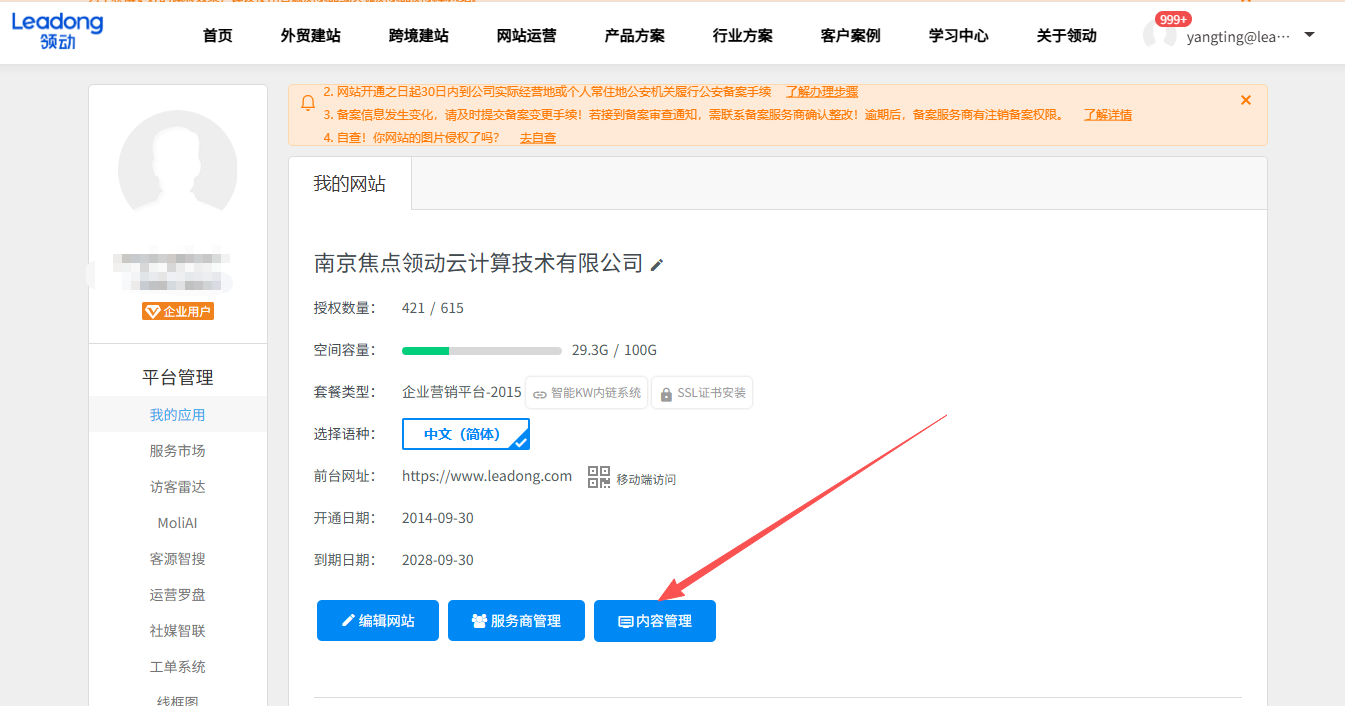Dismiss the orange notice banner with the X
The width and height of the screenshot is (1345, 706).
[x=1246, y=100]
